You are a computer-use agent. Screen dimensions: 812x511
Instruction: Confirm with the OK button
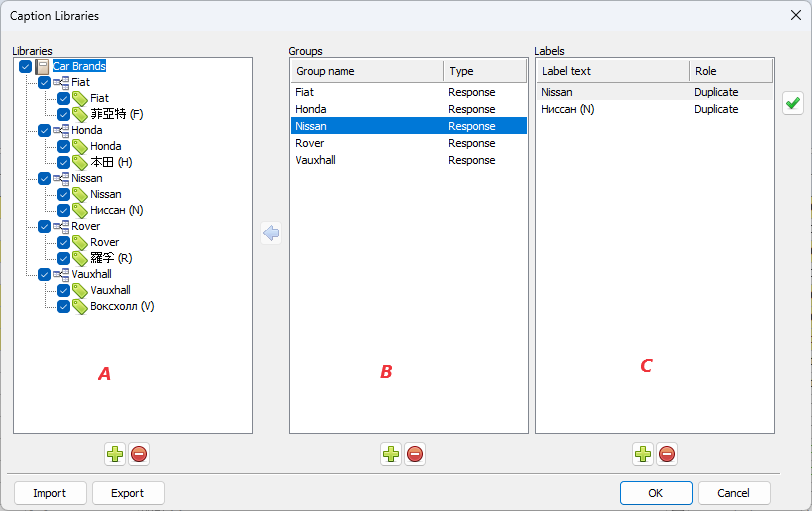point(656,493)
